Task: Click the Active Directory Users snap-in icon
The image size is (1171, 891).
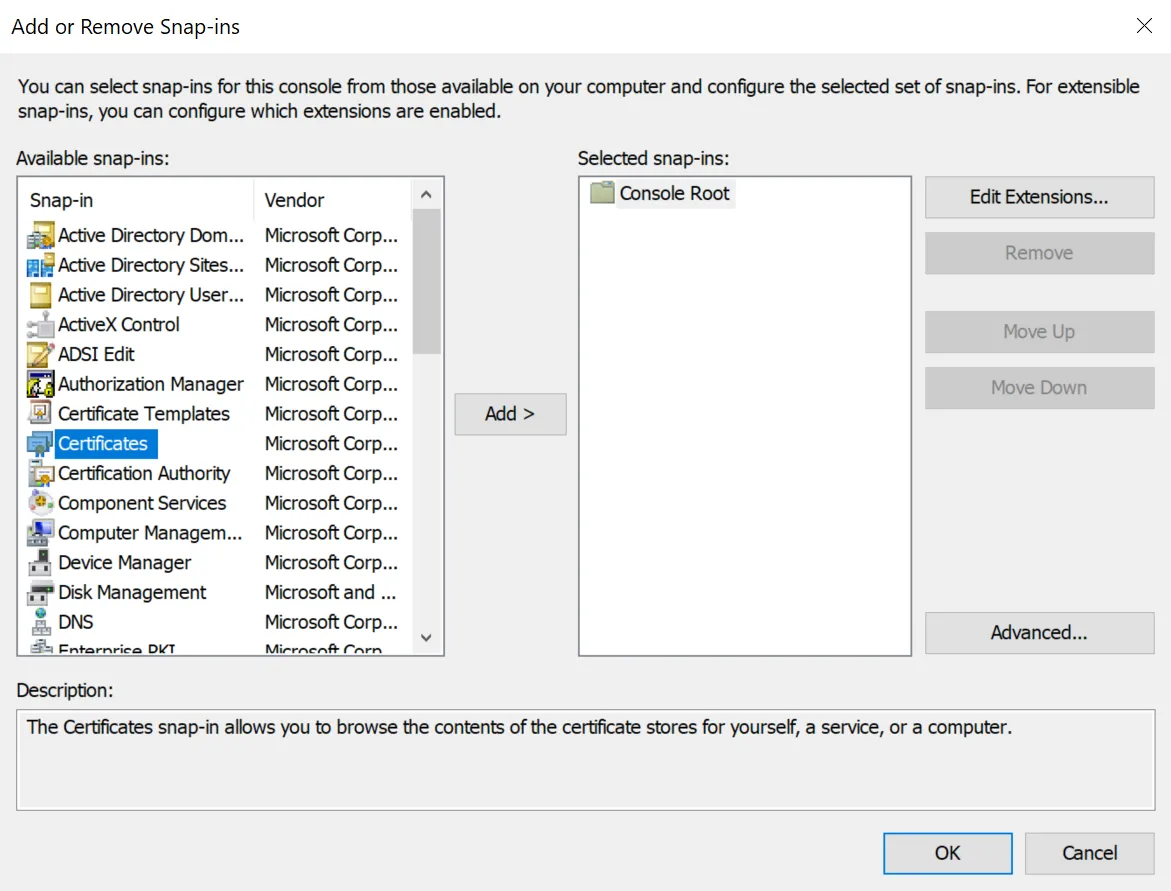Action: coord(40,295)
